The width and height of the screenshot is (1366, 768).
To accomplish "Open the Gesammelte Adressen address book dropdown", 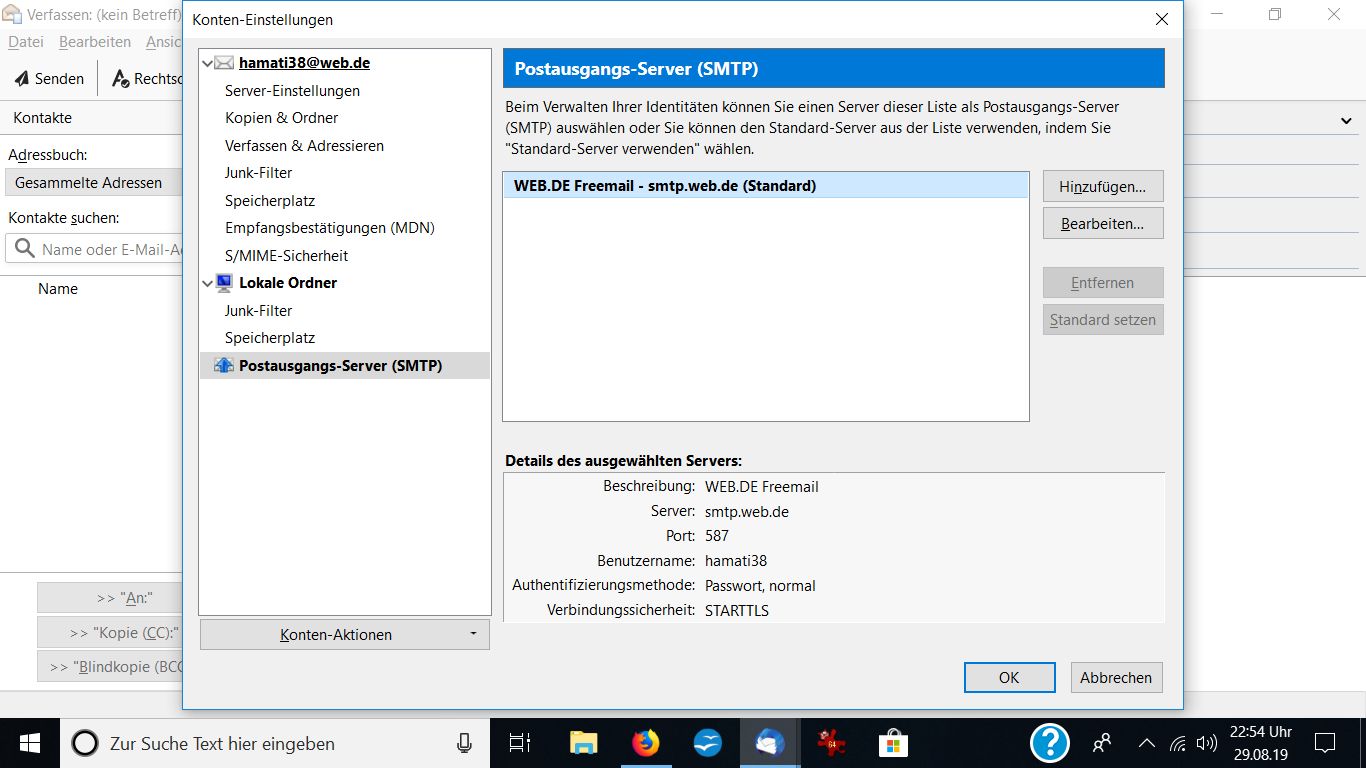I will click(95, 183).
